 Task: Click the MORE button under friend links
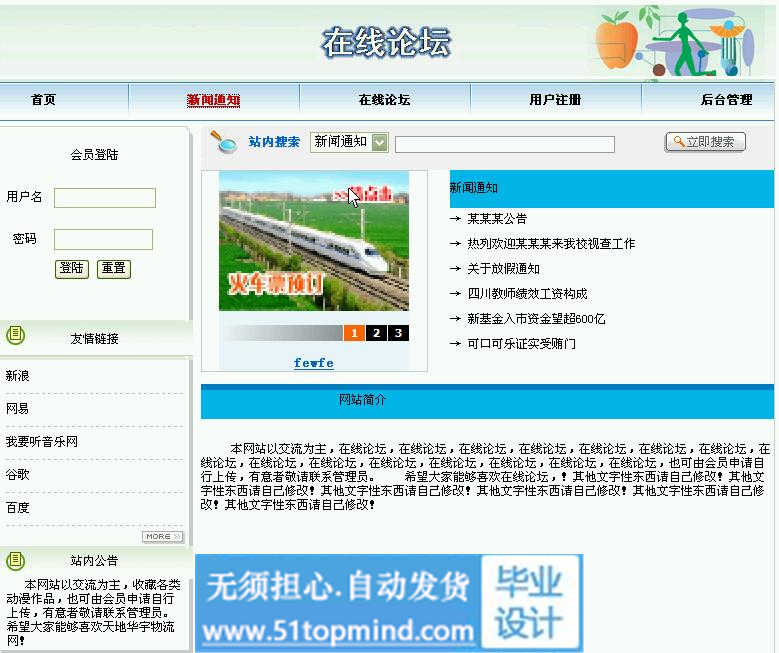pyautogui.click(x=162, y=537)
